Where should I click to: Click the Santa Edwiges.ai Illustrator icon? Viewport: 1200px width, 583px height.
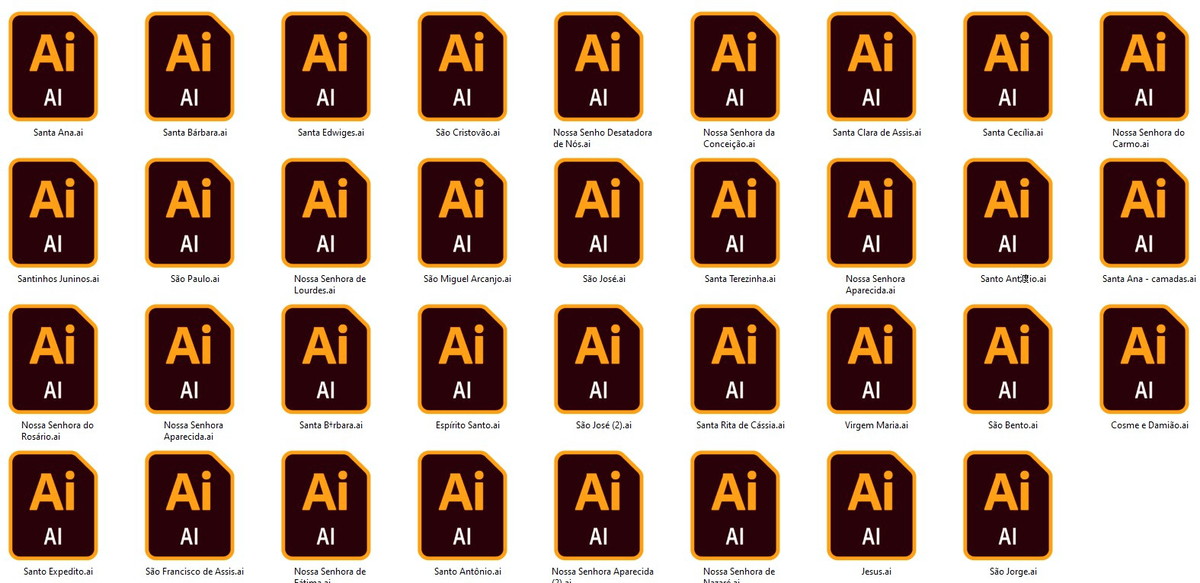click(x=326, y=66)
